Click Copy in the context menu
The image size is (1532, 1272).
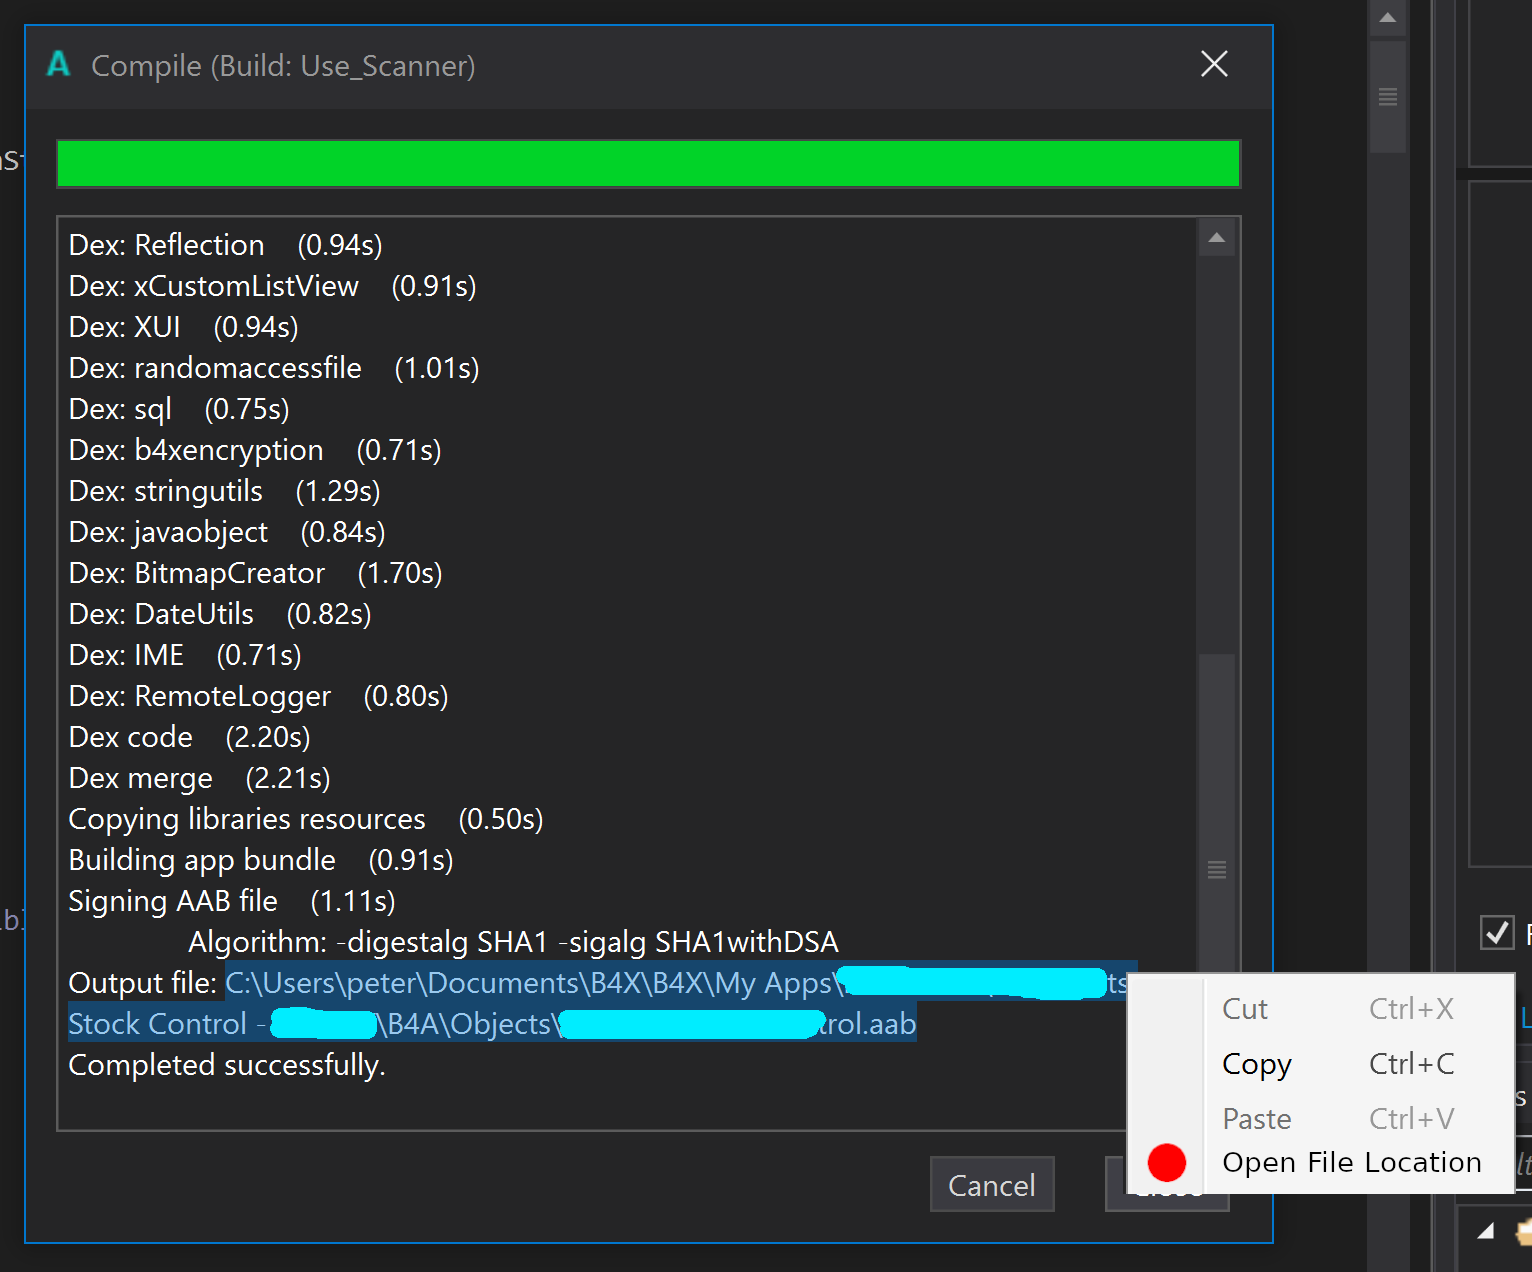tap(1256, 1063)
